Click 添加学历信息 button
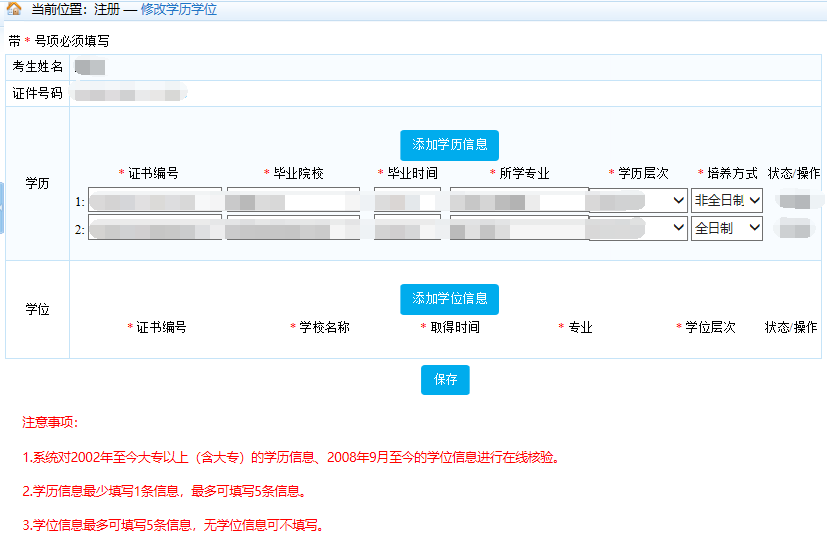Viewport: 827px width, 533px height. [449, 145]
